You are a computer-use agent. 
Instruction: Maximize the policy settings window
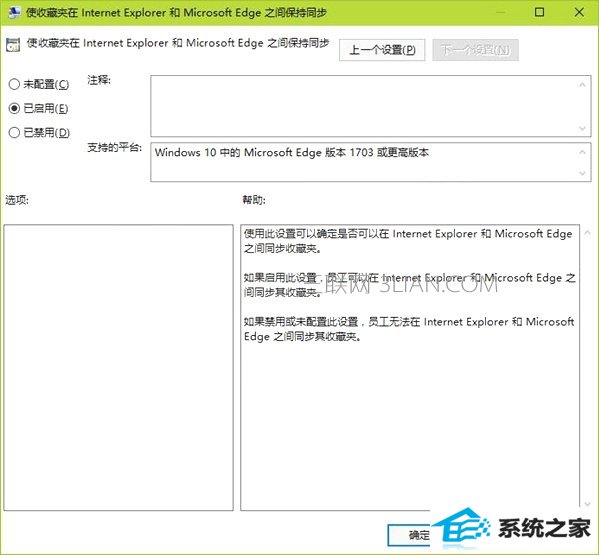coord(539,12)
